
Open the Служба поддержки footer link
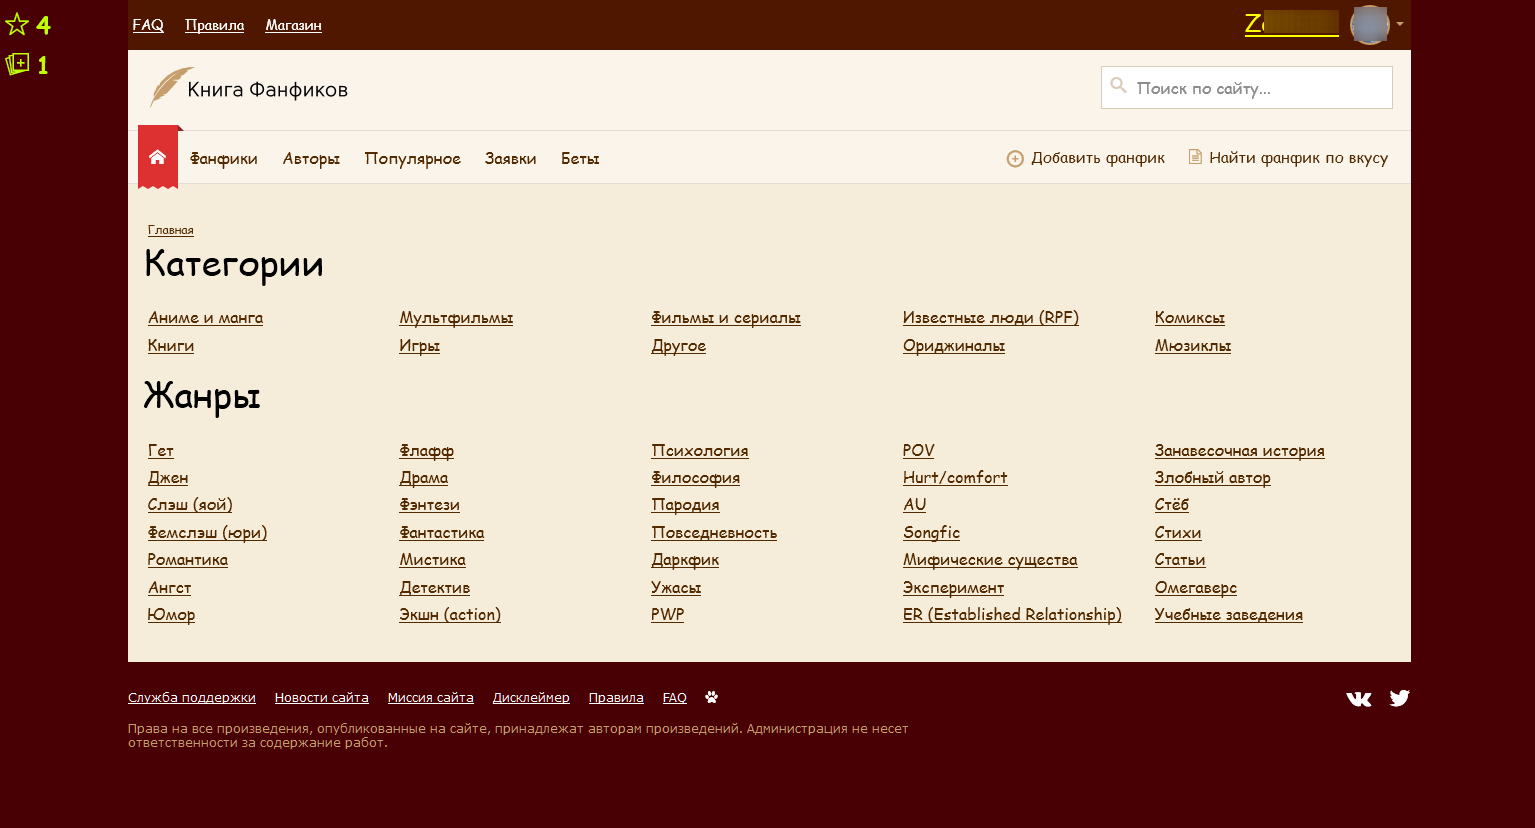(x=192, y=697)
